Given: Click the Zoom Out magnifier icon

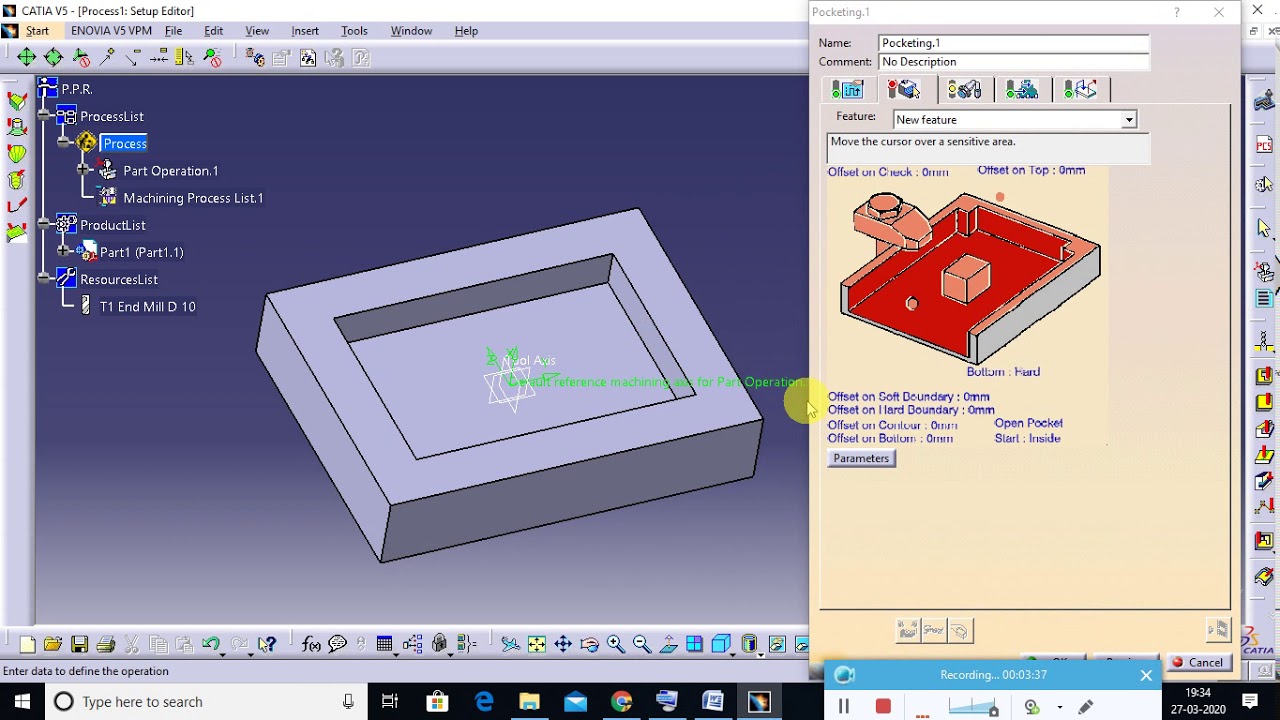Looking at the screenshot, I should pos(642,645).
